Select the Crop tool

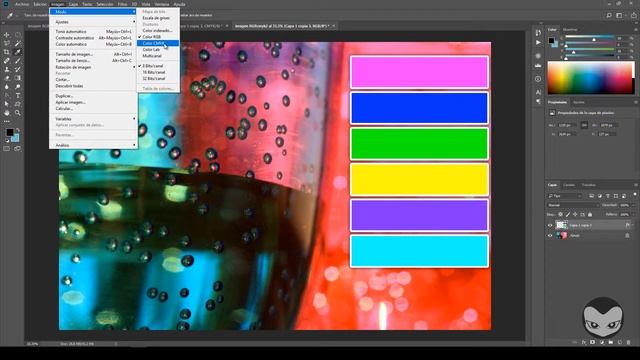[7, 52]
